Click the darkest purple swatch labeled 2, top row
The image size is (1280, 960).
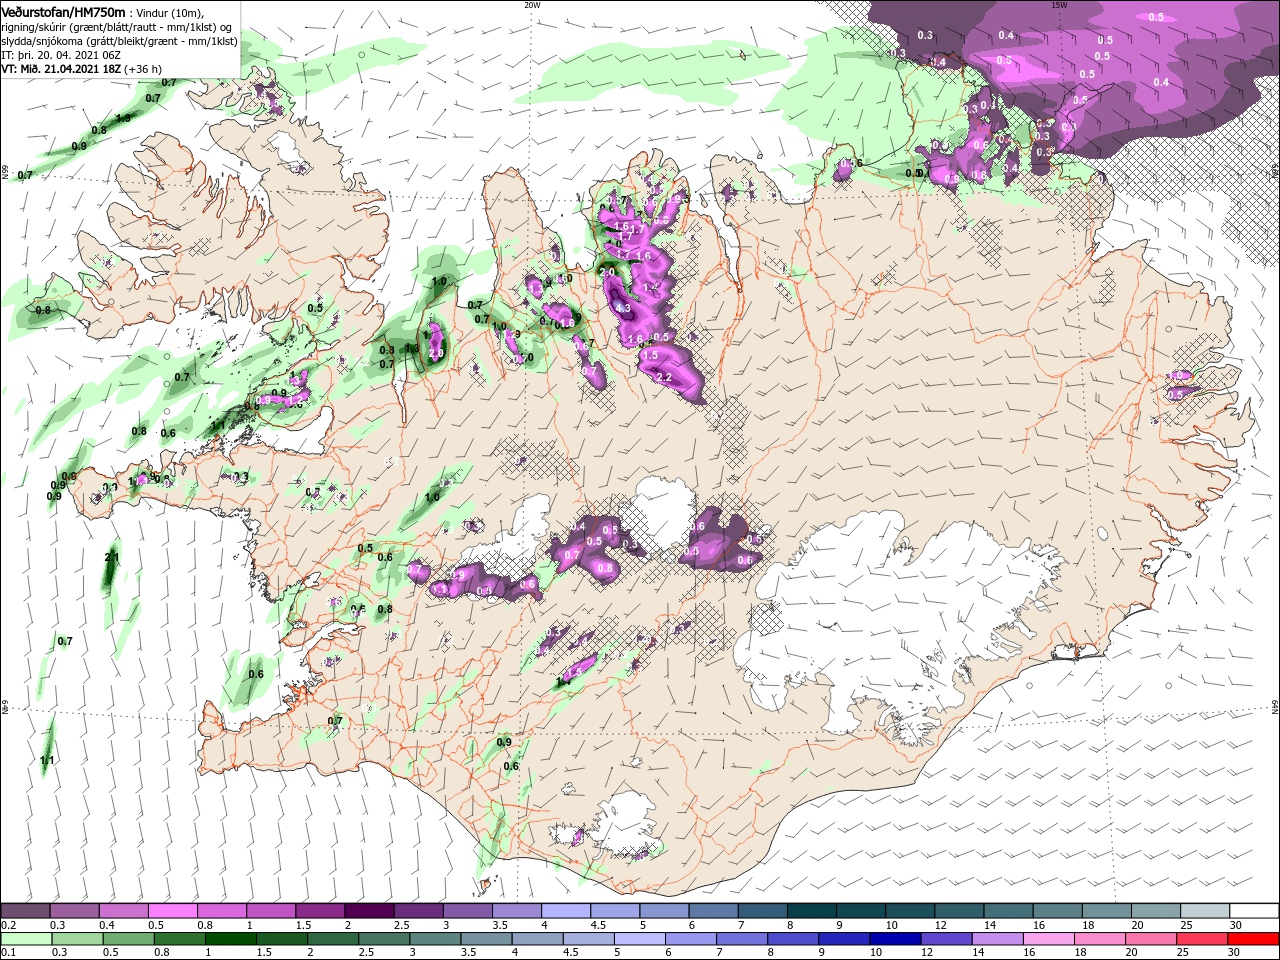(x=369, y=911)
